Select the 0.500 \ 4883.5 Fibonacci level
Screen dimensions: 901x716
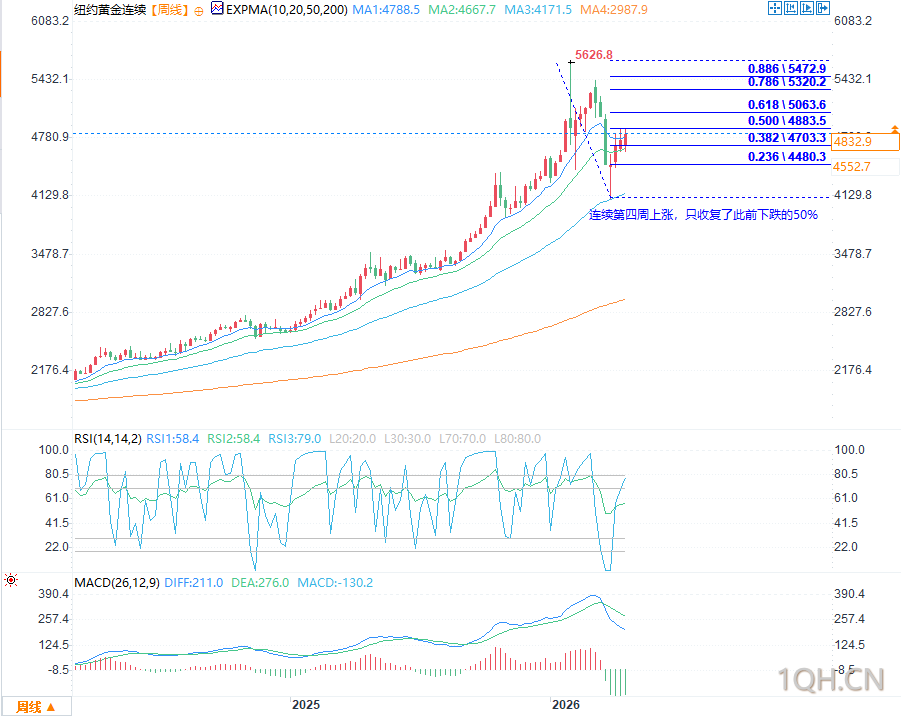pos(787,121)
